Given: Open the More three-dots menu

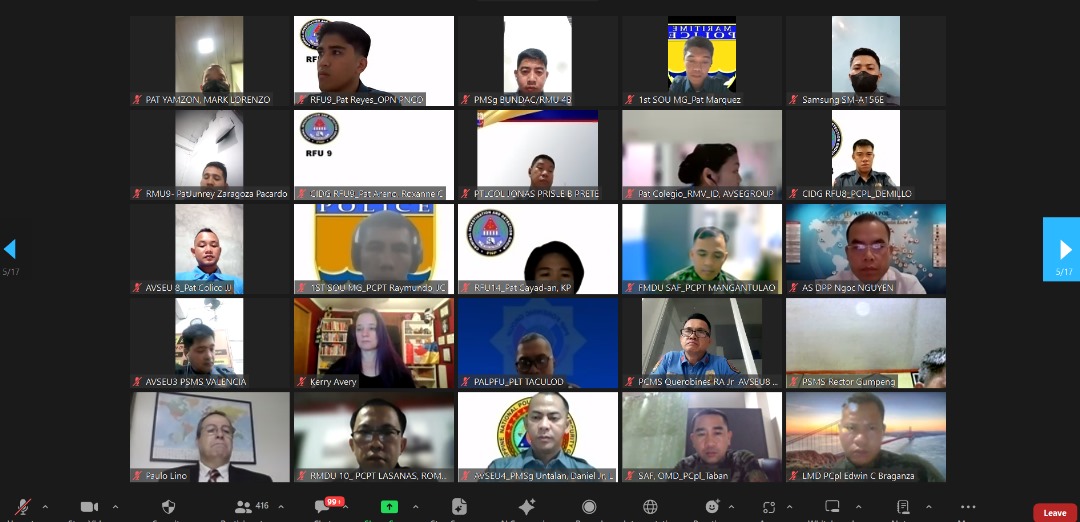Looking at the screenshot, I should pyautogui.click(x=968, y=507).
